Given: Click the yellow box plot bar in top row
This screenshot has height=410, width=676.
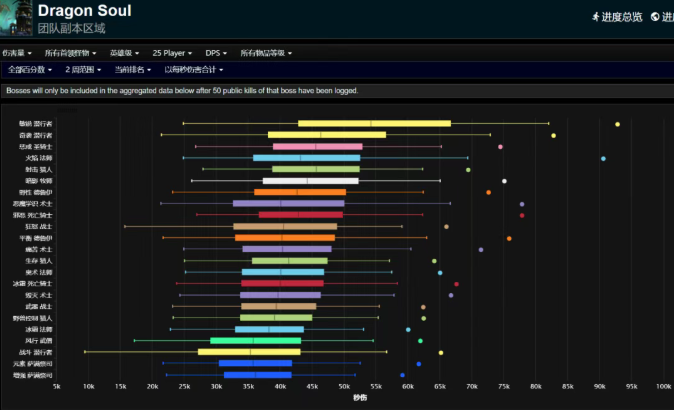Looking at the screenshot, I should pyautogui.click(x=374, y=124).
